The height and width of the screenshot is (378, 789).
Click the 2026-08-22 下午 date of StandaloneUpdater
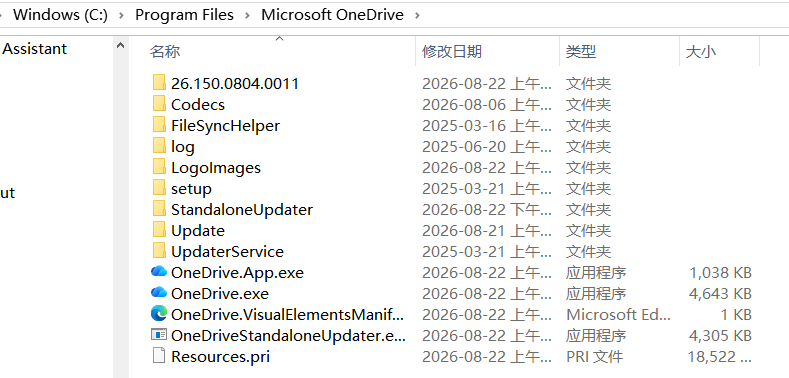487,209
